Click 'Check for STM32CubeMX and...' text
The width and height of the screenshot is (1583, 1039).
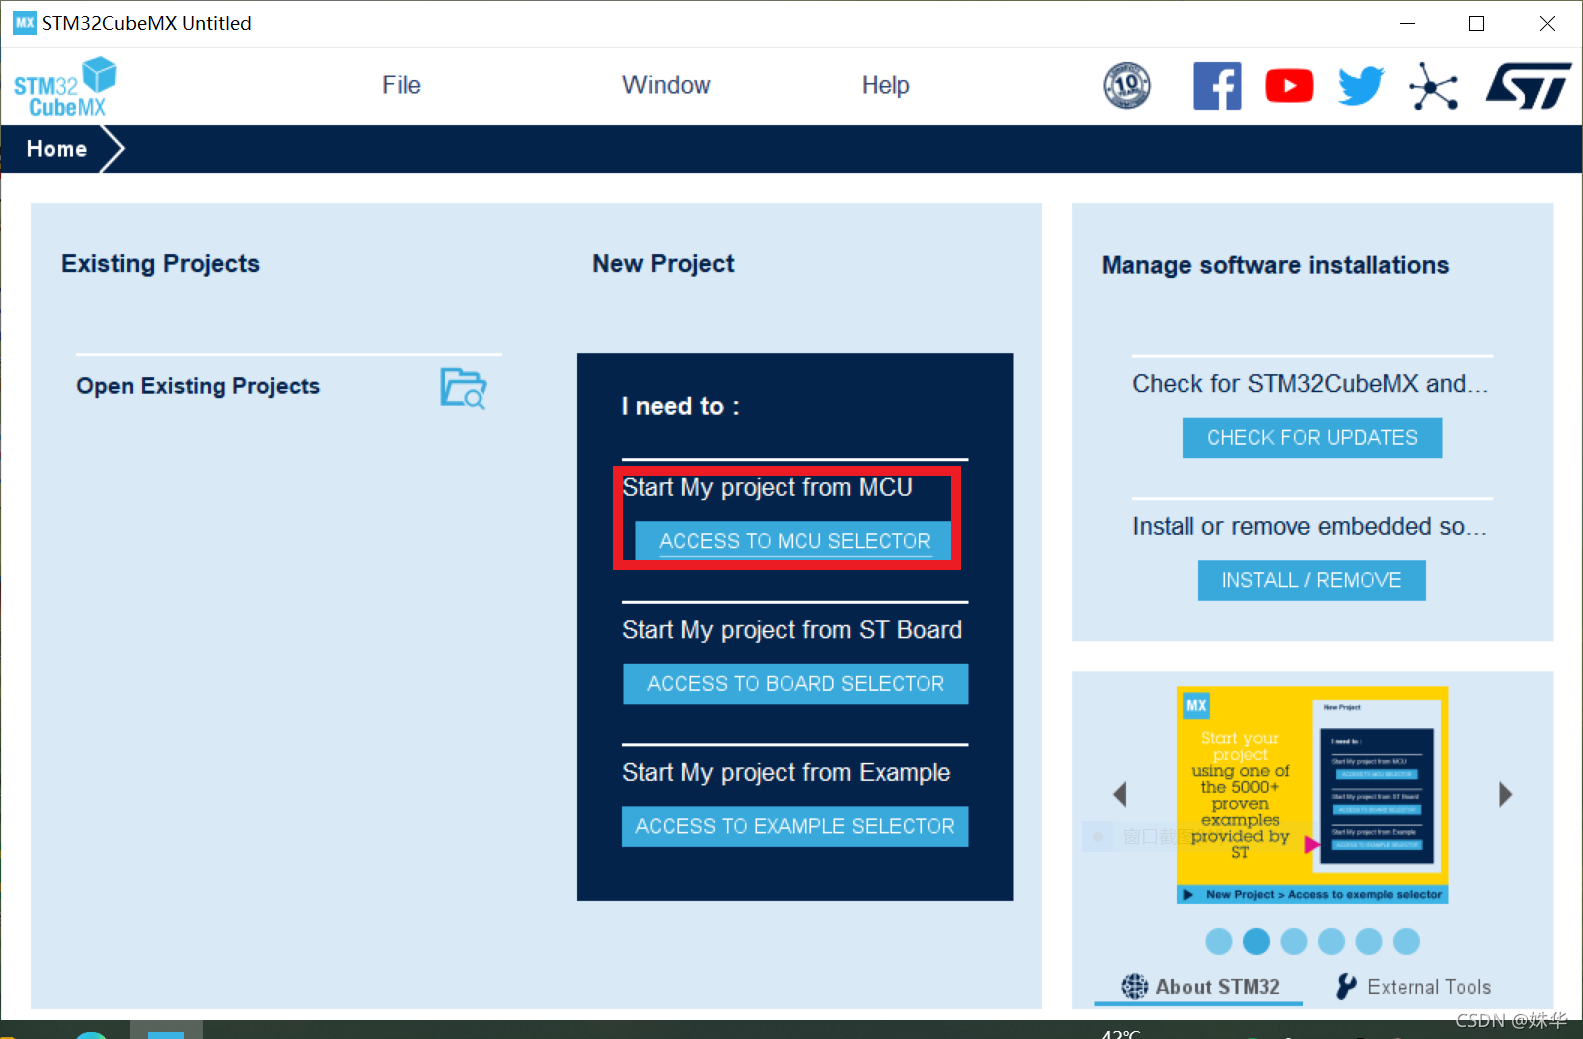1310,384
